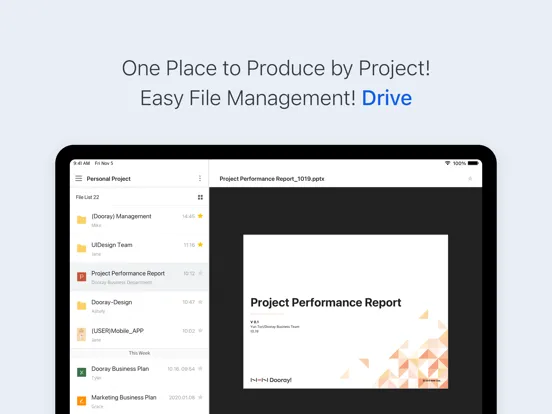Click the UIDesign Team row name
The width and height of the screenshot is (552, 414).
[112, 245]
